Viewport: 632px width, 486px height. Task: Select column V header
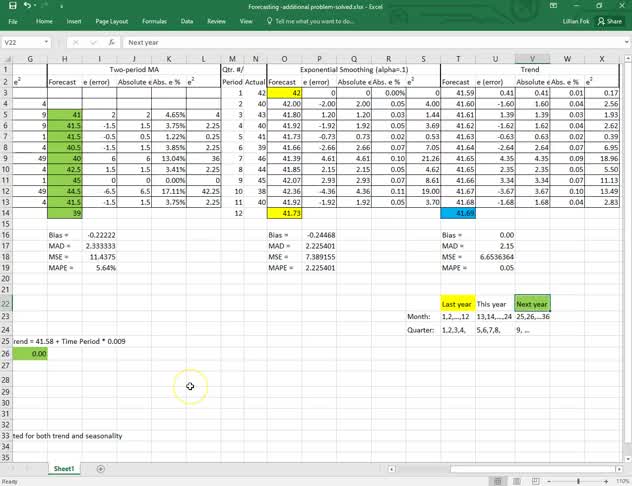click(x=531, y=58)
